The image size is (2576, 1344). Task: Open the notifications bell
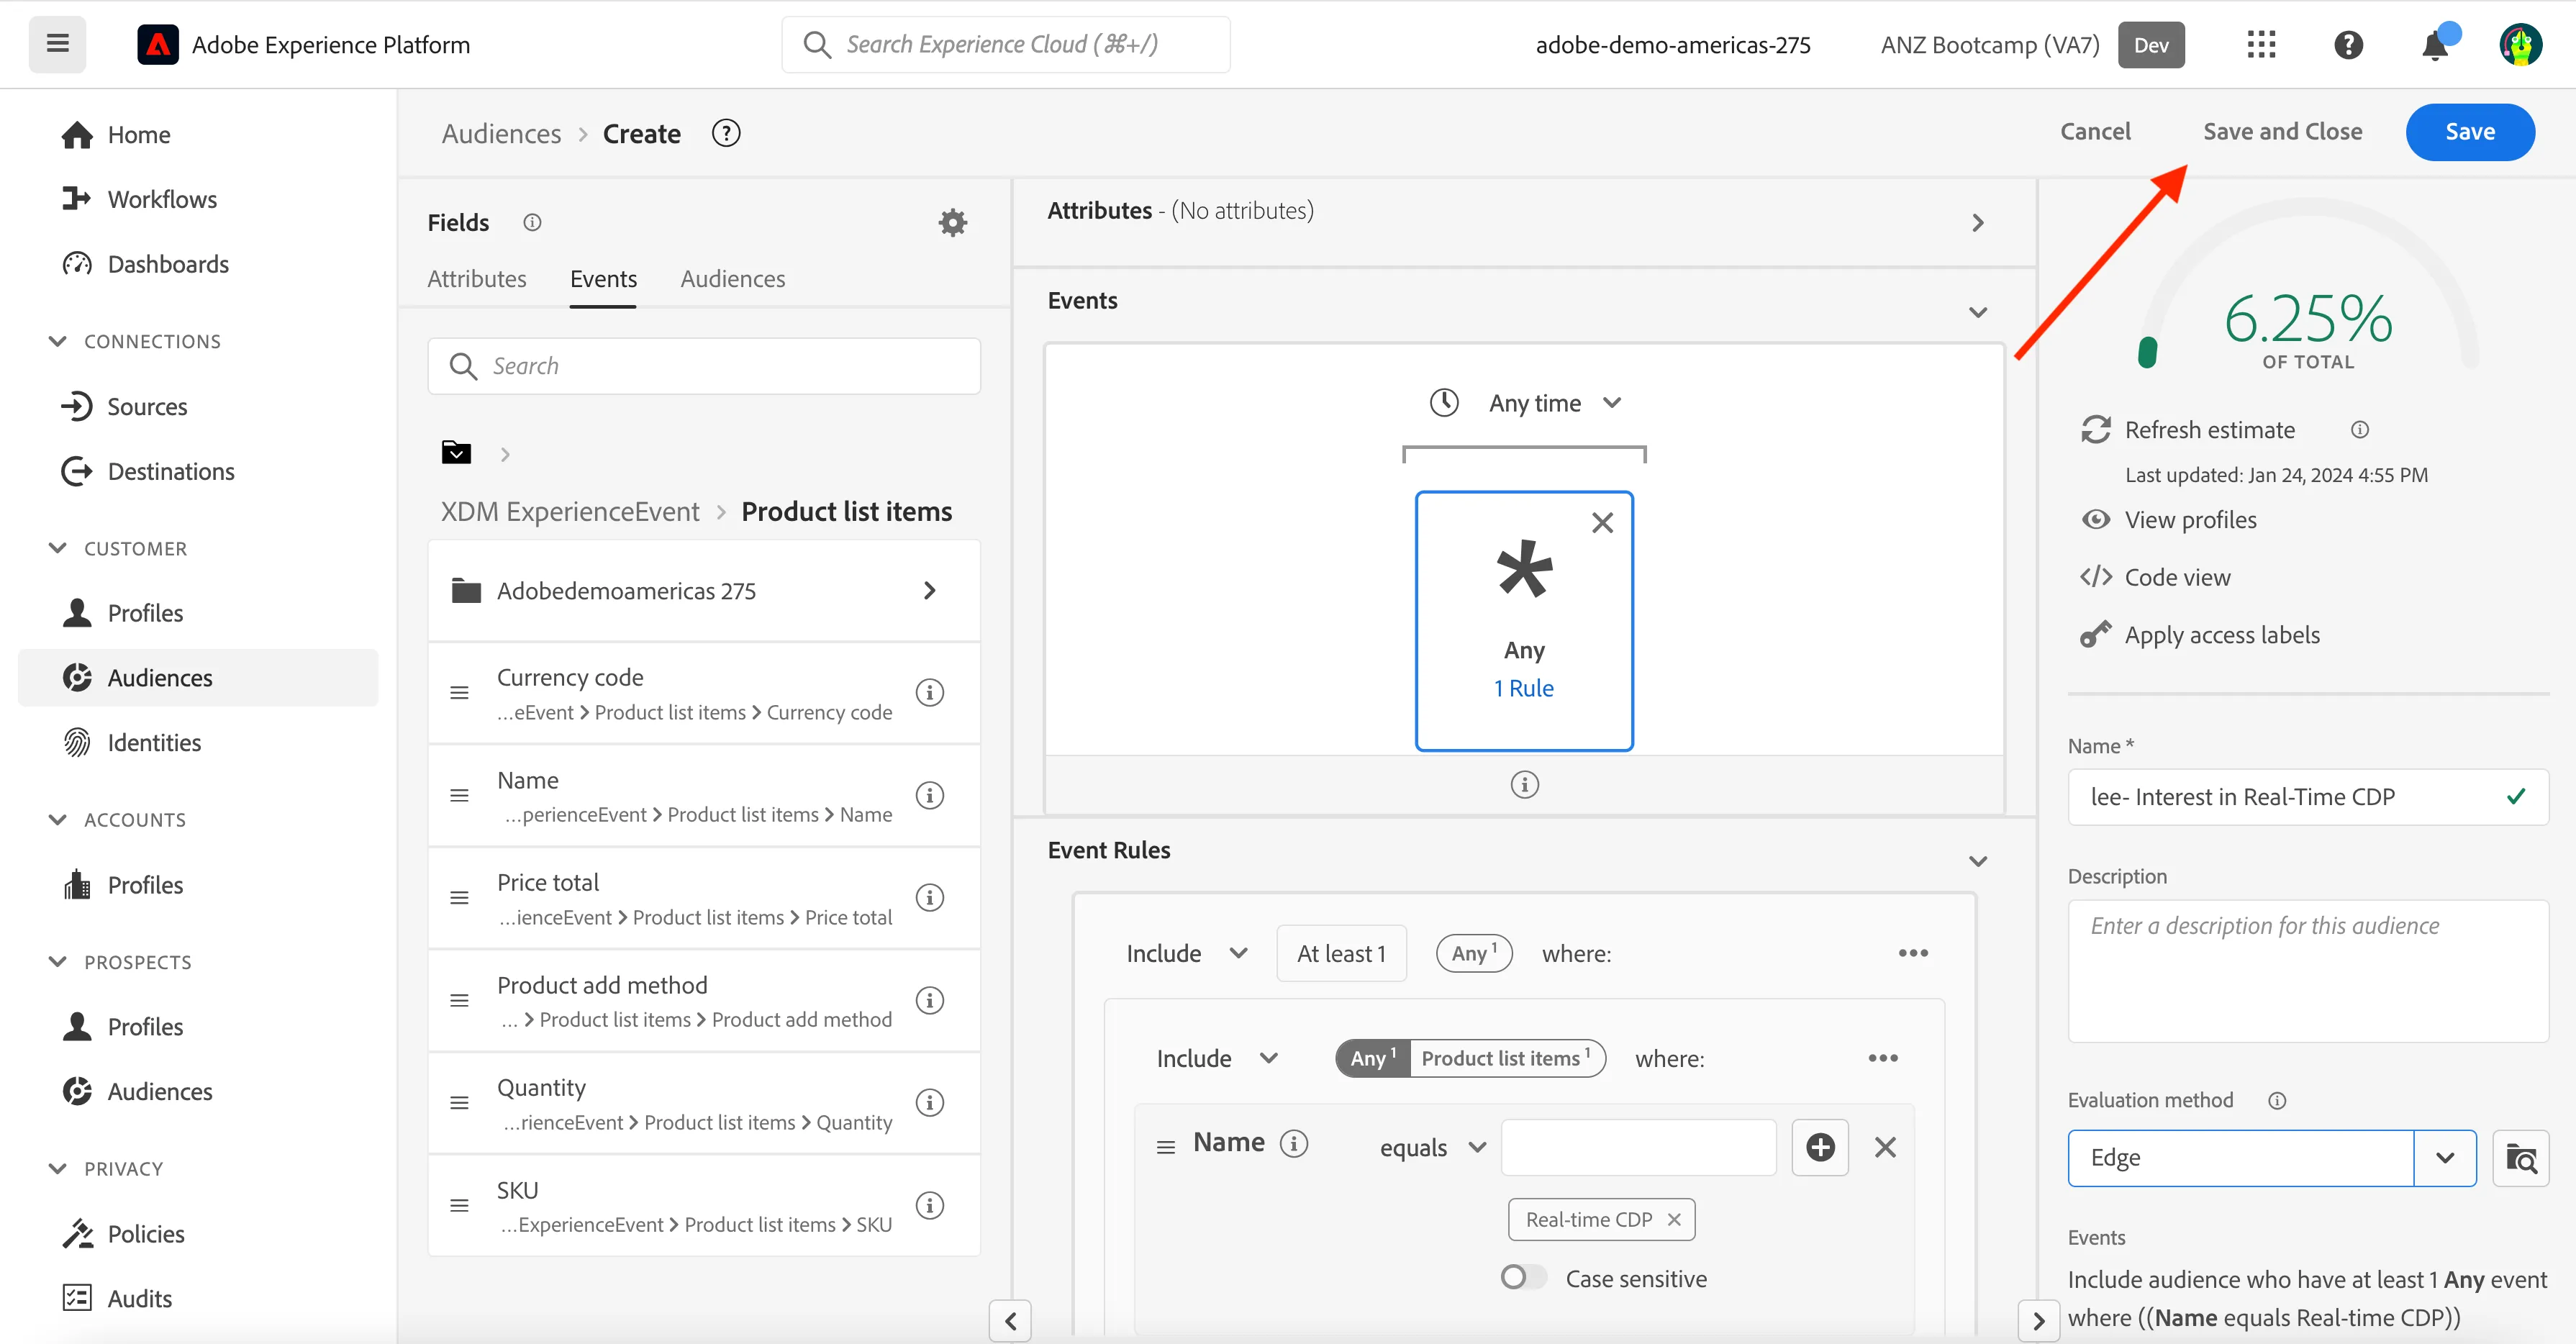pyautogui.click(x=2435, y=45)
